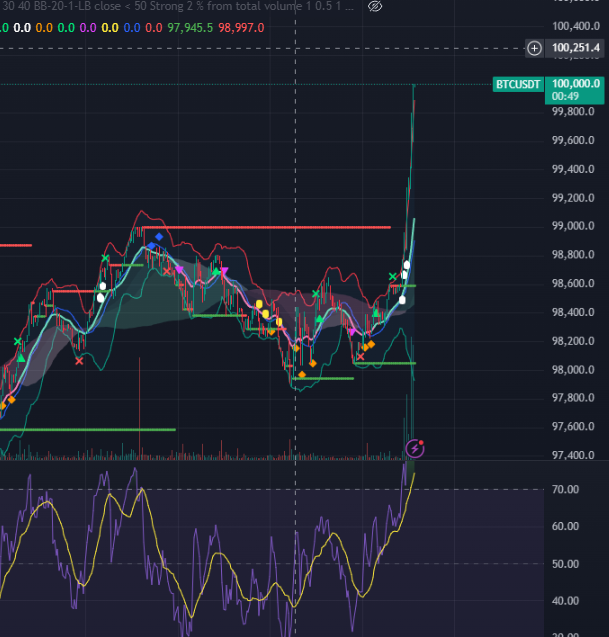
Task: Click the 40.00 oscillator axis label
Action: pyautogui.click(x=565, y=601)
